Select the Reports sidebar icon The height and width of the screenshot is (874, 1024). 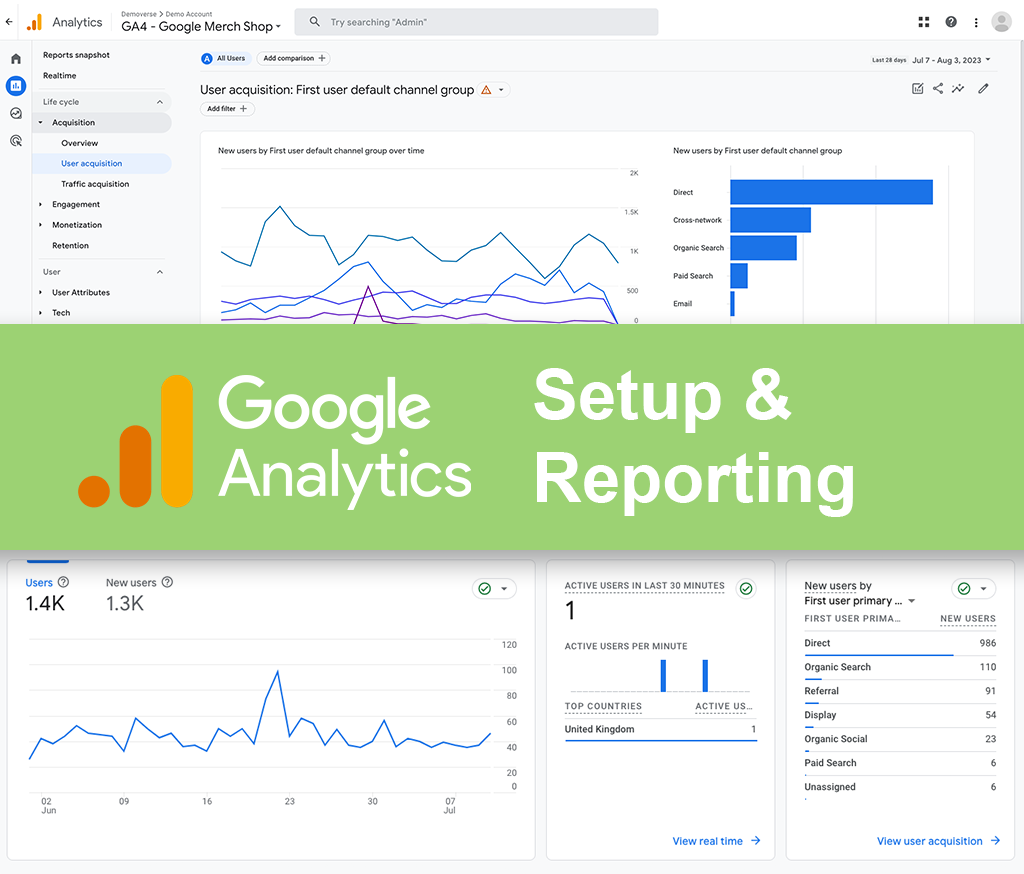pos(16,86)
